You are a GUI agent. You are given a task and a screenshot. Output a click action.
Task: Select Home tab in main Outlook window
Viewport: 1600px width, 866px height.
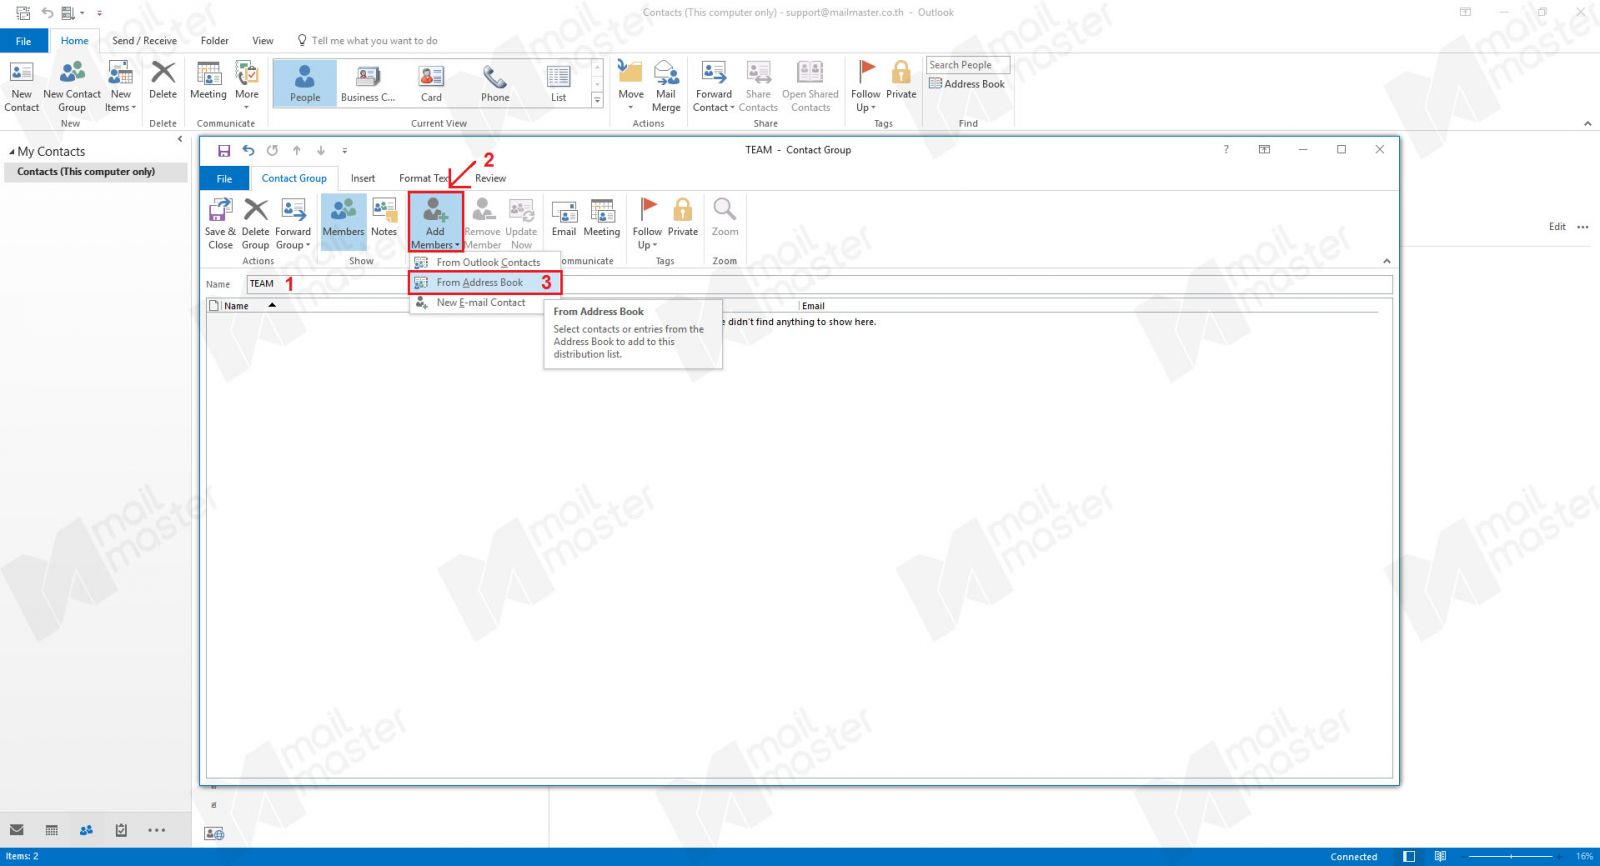(74, 41)
